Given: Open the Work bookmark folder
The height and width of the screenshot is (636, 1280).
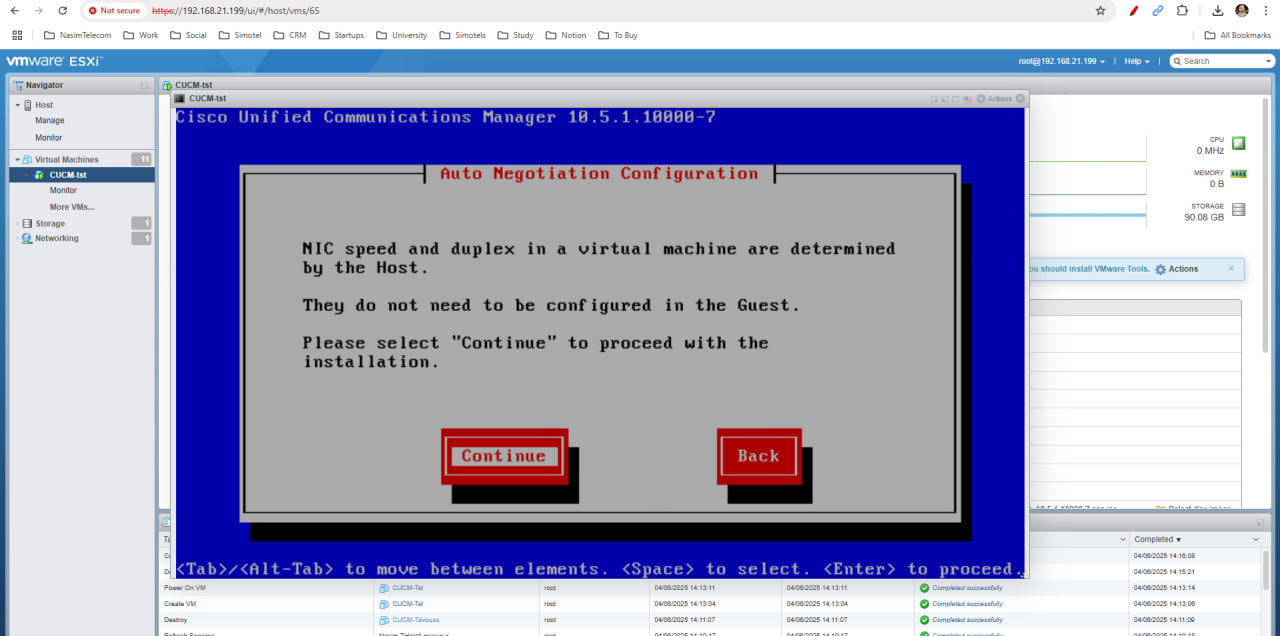Looking at the screenshot, I should 141,35.
